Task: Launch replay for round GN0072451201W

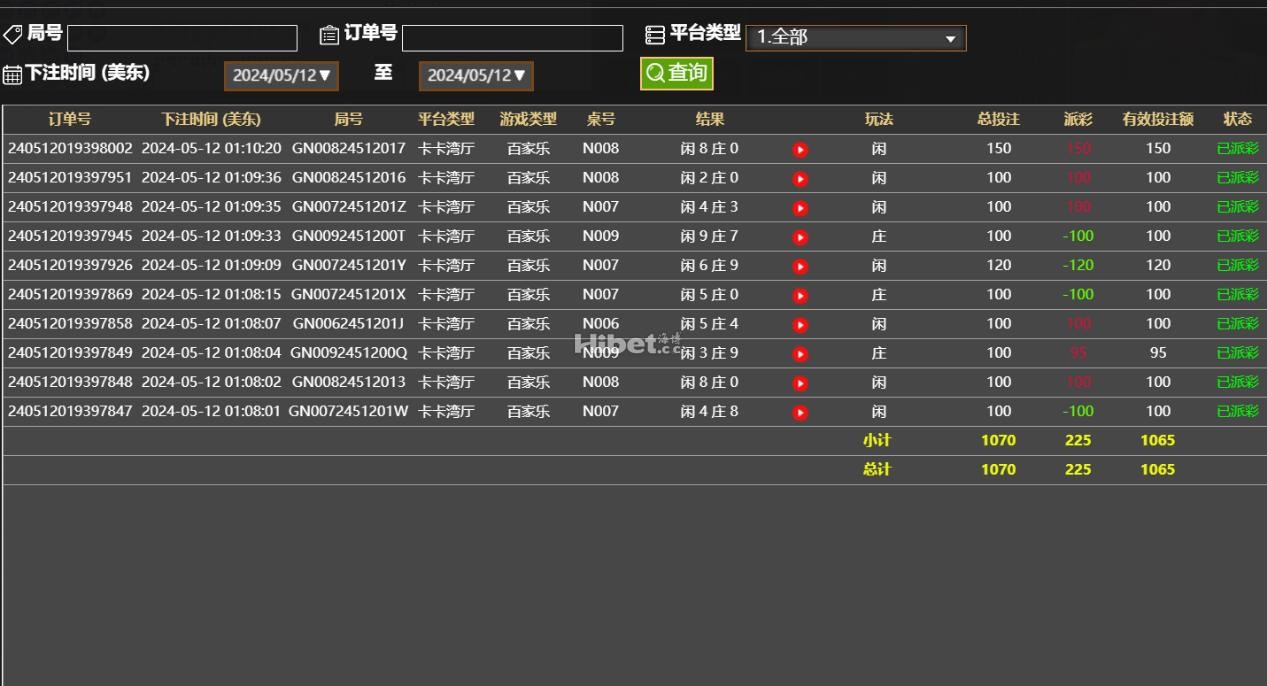Action: (800, 412)
